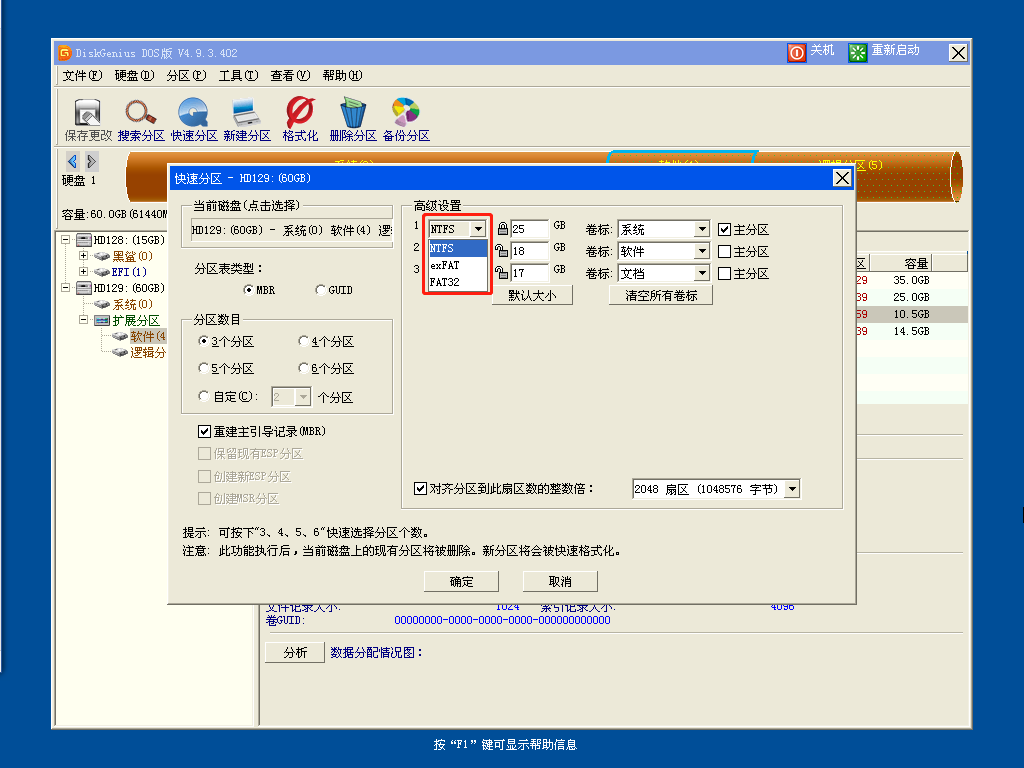Open the 文档 volume label dropdown

point(702,273)
